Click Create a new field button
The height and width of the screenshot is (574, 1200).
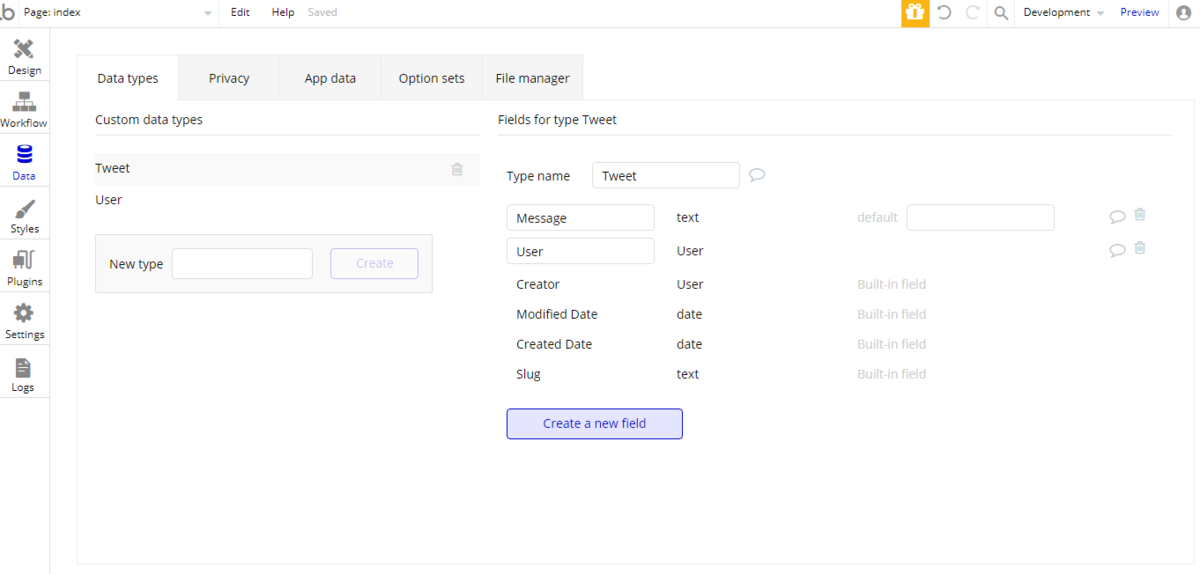coord(594,424)
